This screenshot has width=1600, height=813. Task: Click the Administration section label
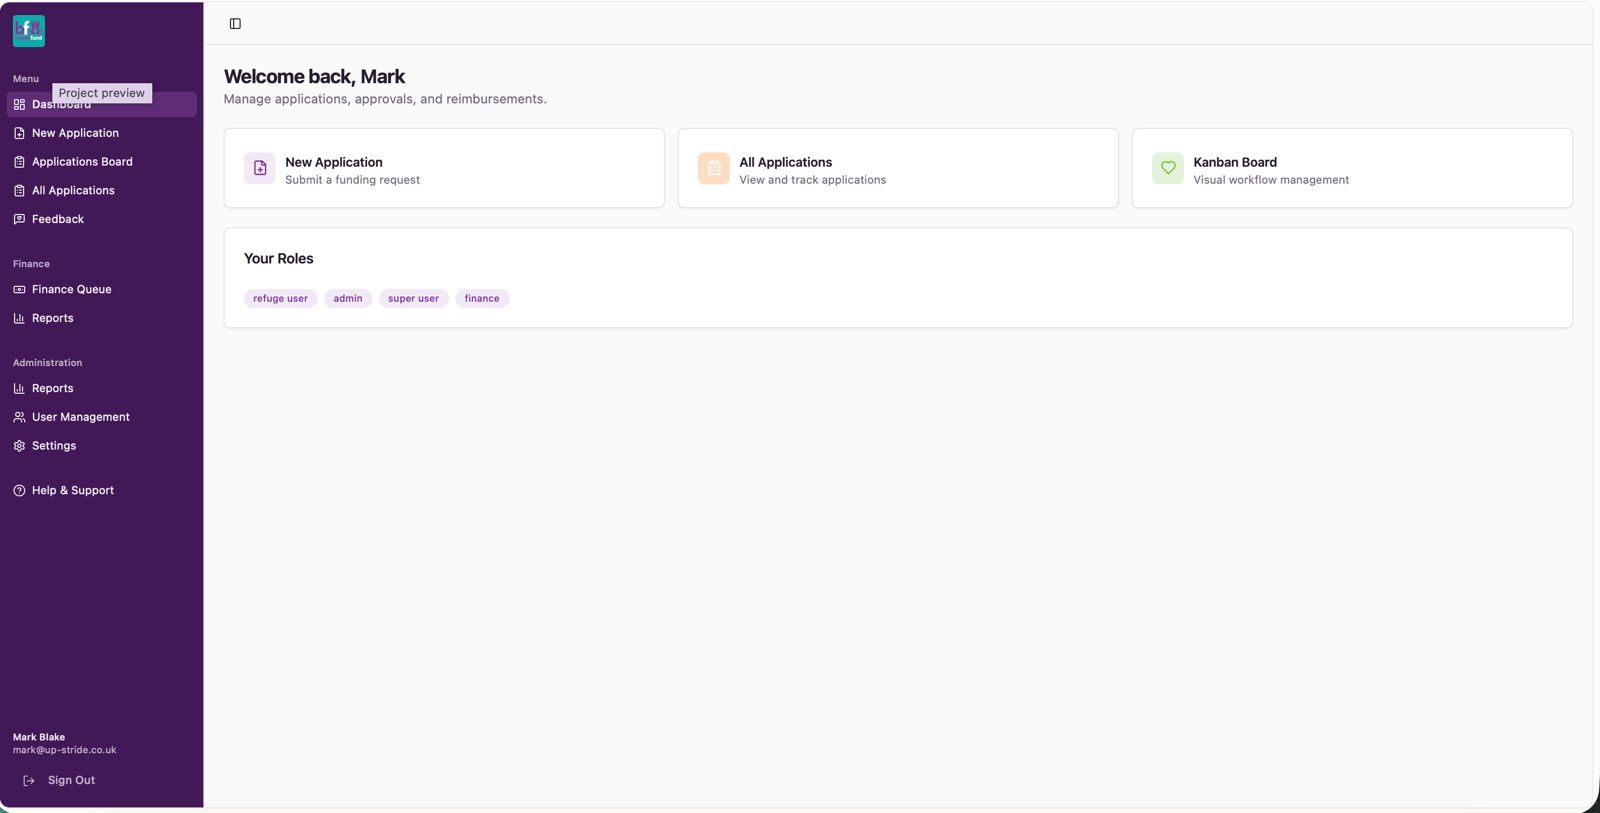click(x=48, y=363)
